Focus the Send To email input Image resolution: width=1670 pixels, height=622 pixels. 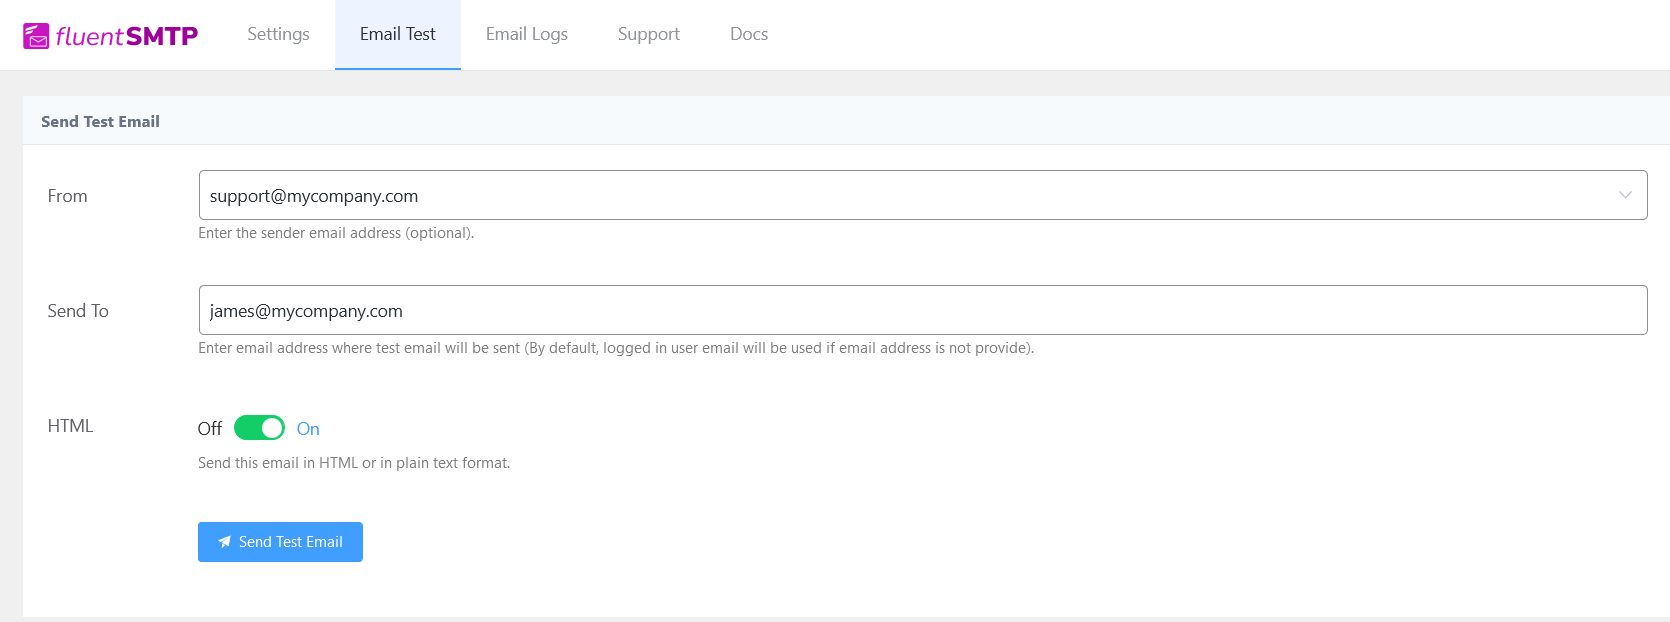[922, 310]
